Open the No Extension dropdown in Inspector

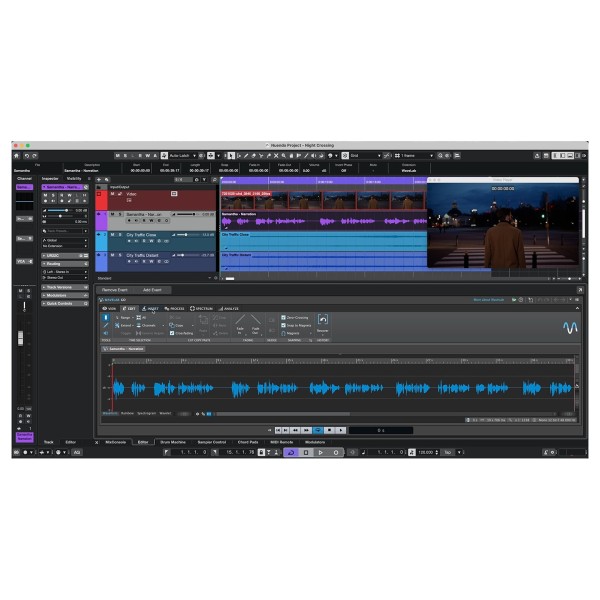pyautogui.click(x=65, y=246)
